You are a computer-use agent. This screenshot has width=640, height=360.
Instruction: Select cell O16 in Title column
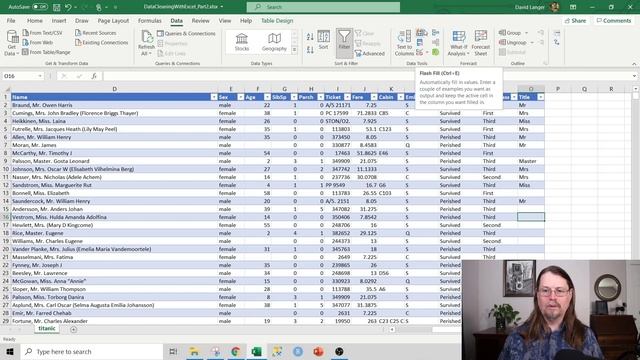[531, 217]
